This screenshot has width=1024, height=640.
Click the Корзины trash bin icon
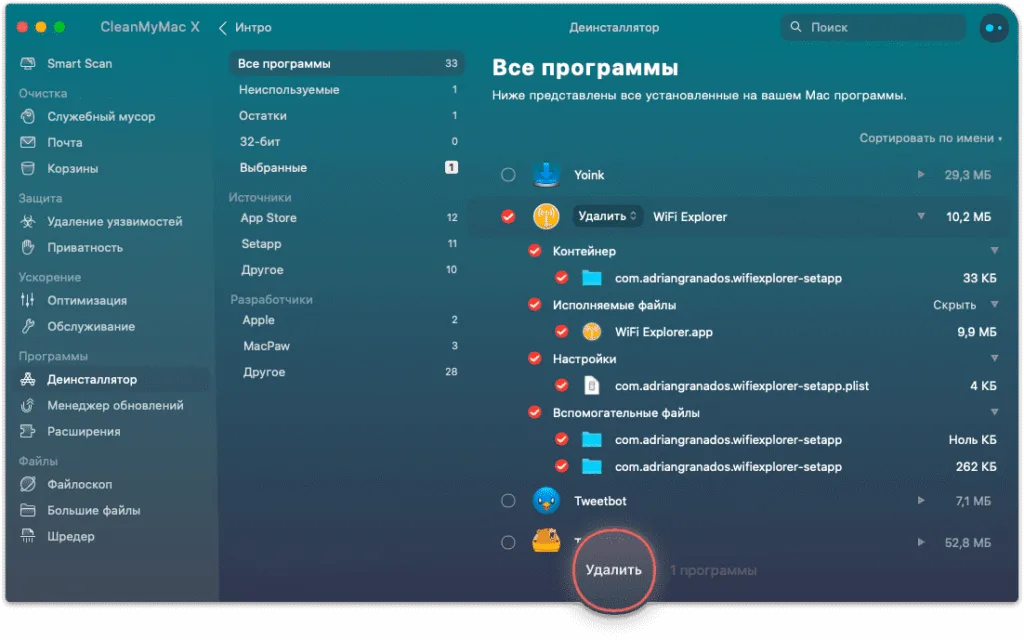point(27,168)
